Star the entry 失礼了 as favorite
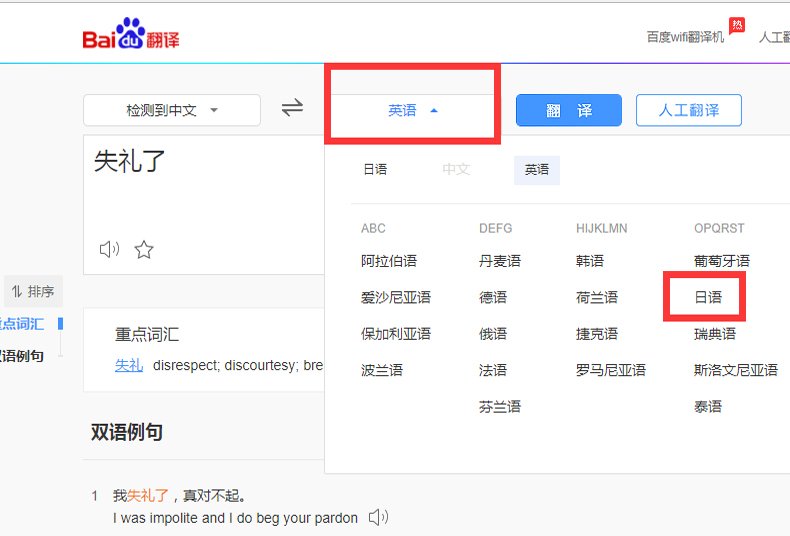 point(144,249)
